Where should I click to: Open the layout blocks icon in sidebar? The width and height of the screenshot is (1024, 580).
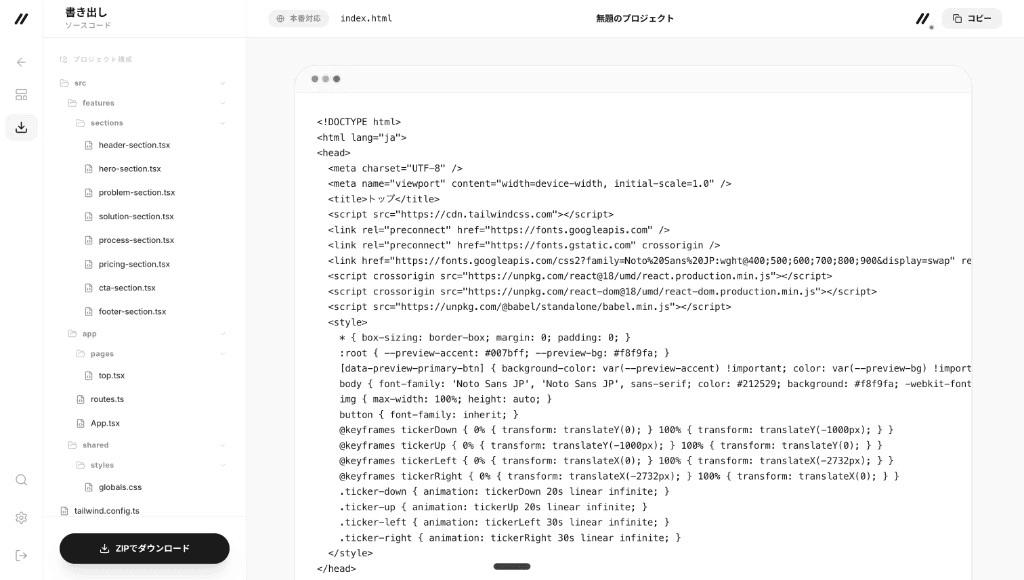coord(22,95)
